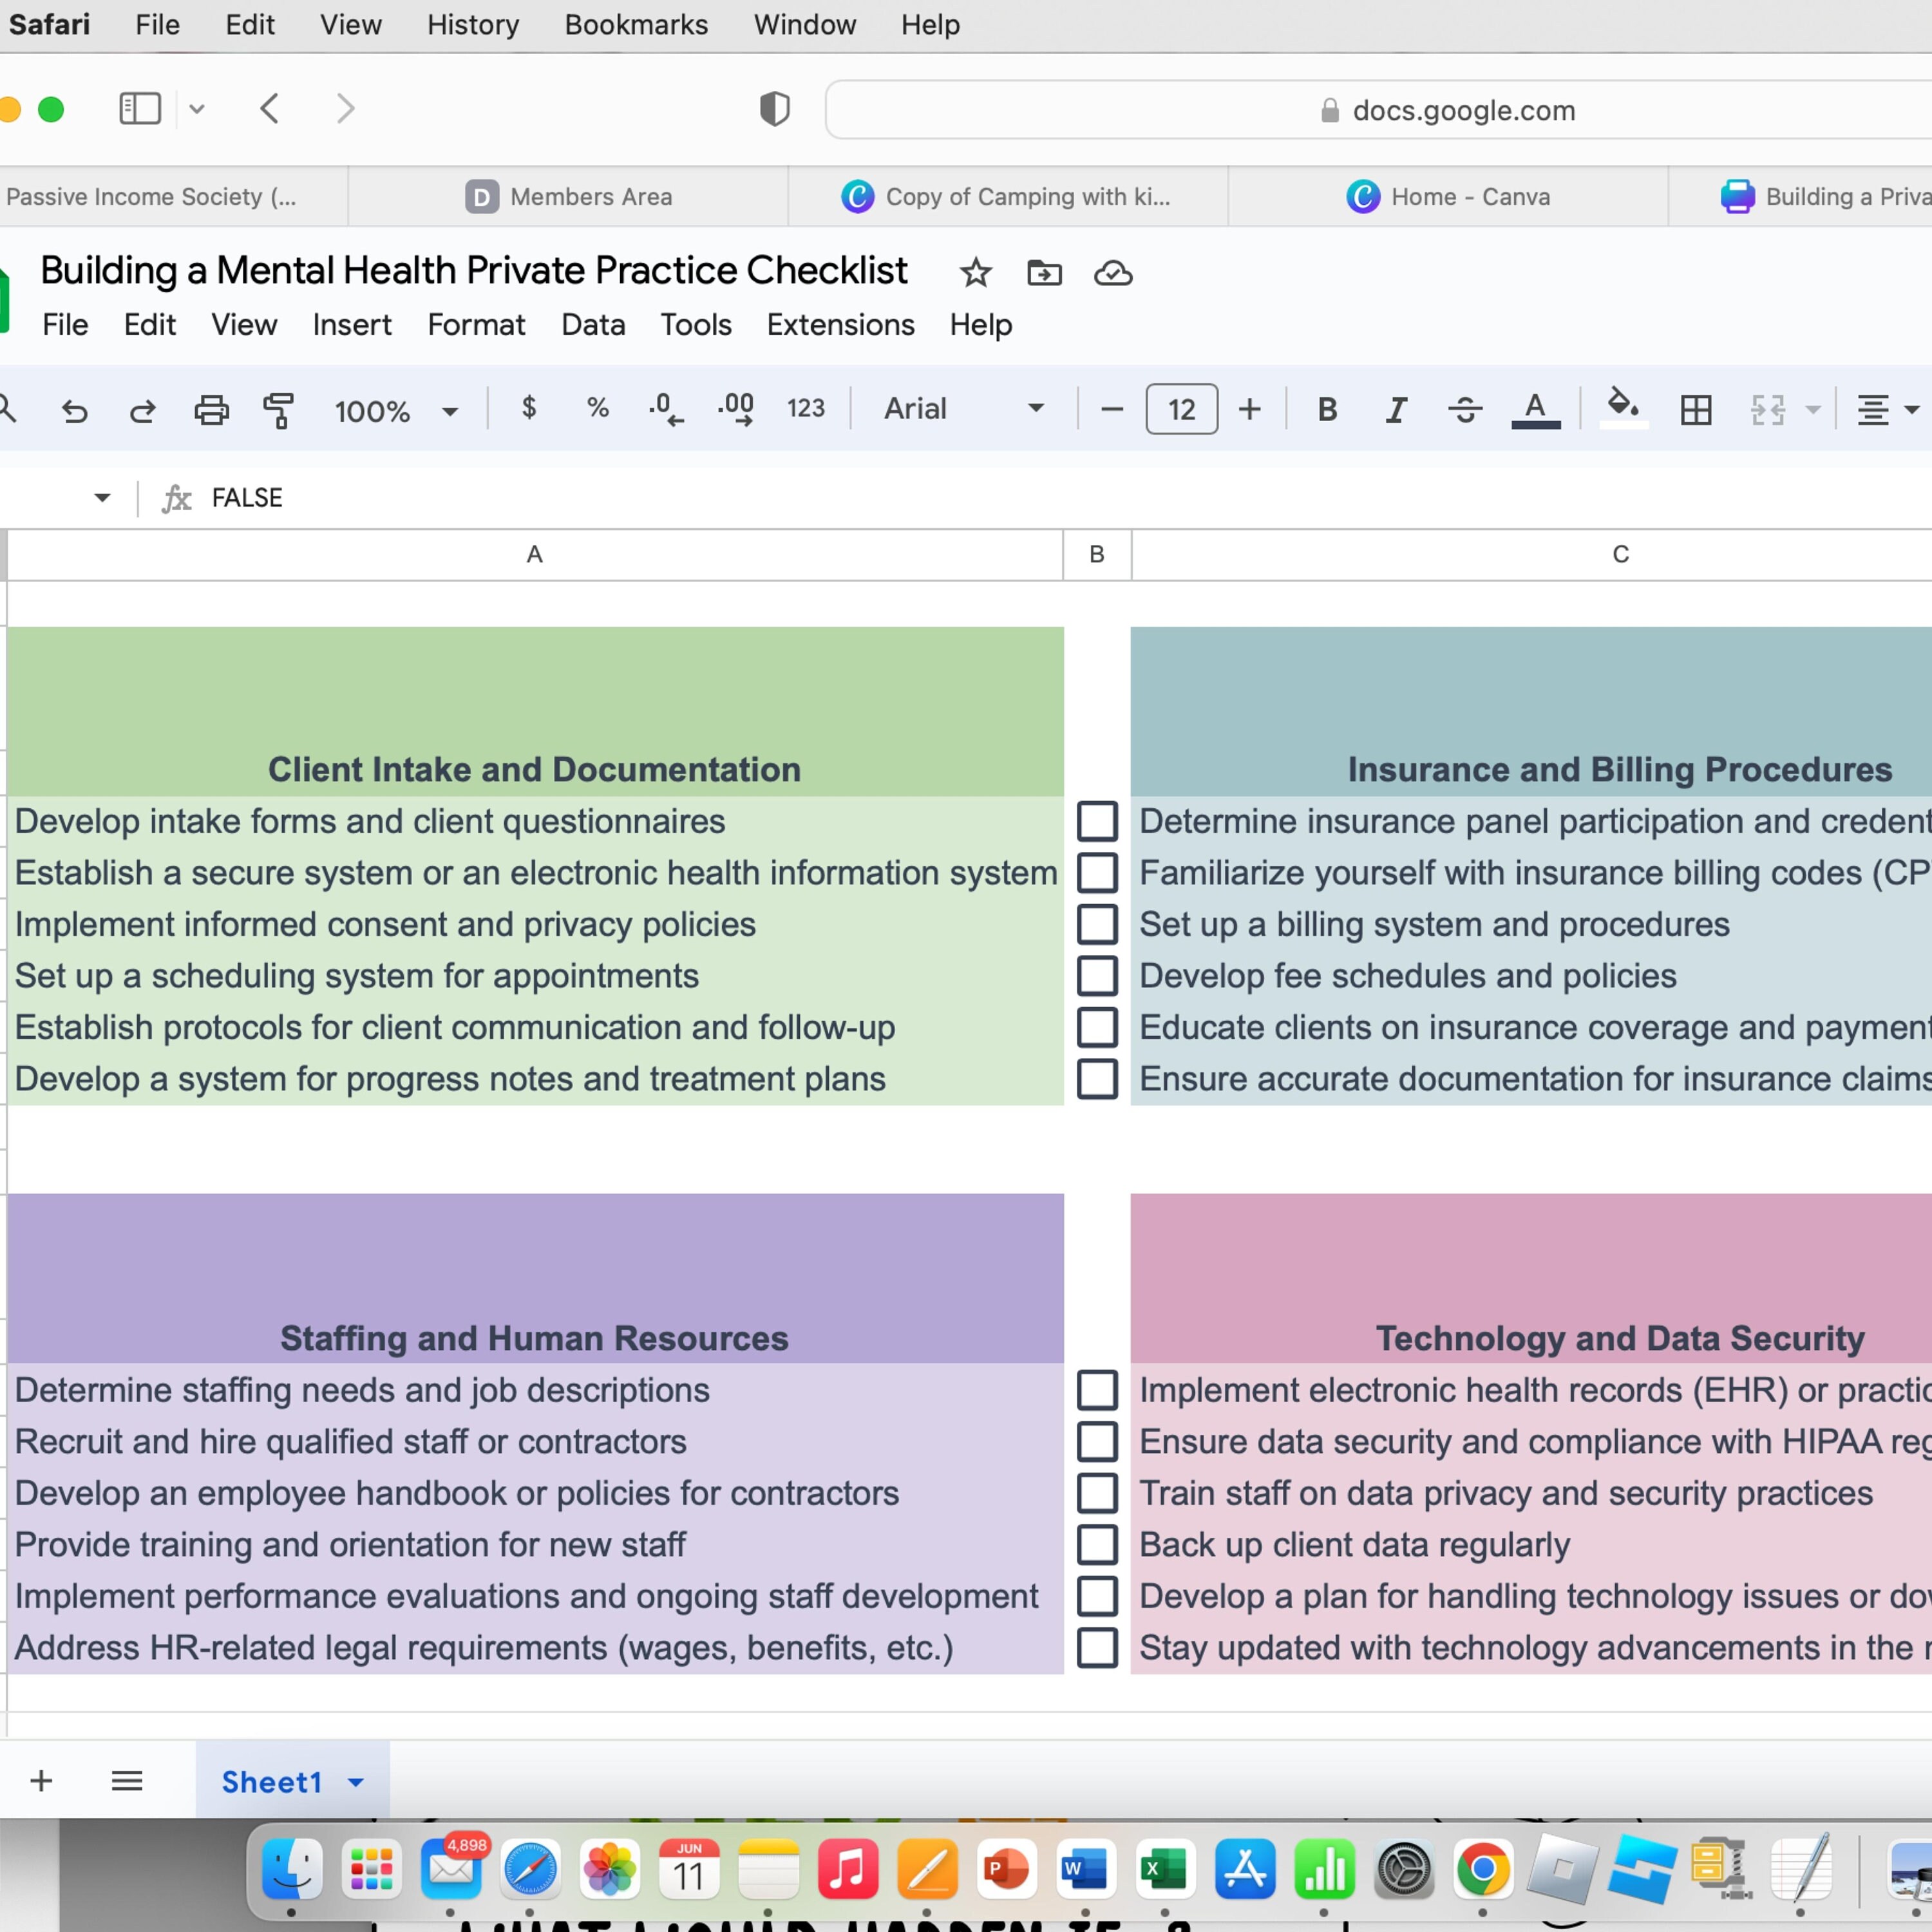
Task: Tick checkbox for Develop intake forms row
Action: point(1097,821)
